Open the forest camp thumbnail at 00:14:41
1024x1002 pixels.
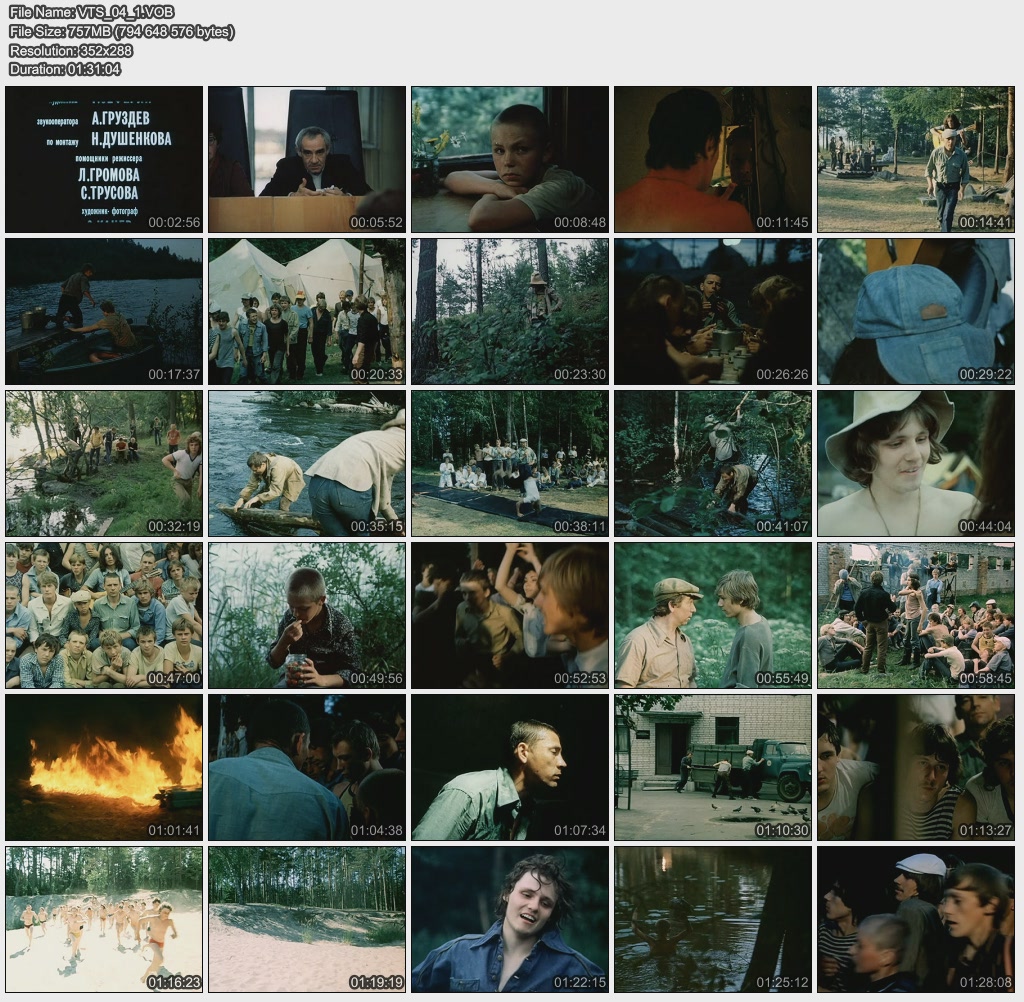(916, 159)
